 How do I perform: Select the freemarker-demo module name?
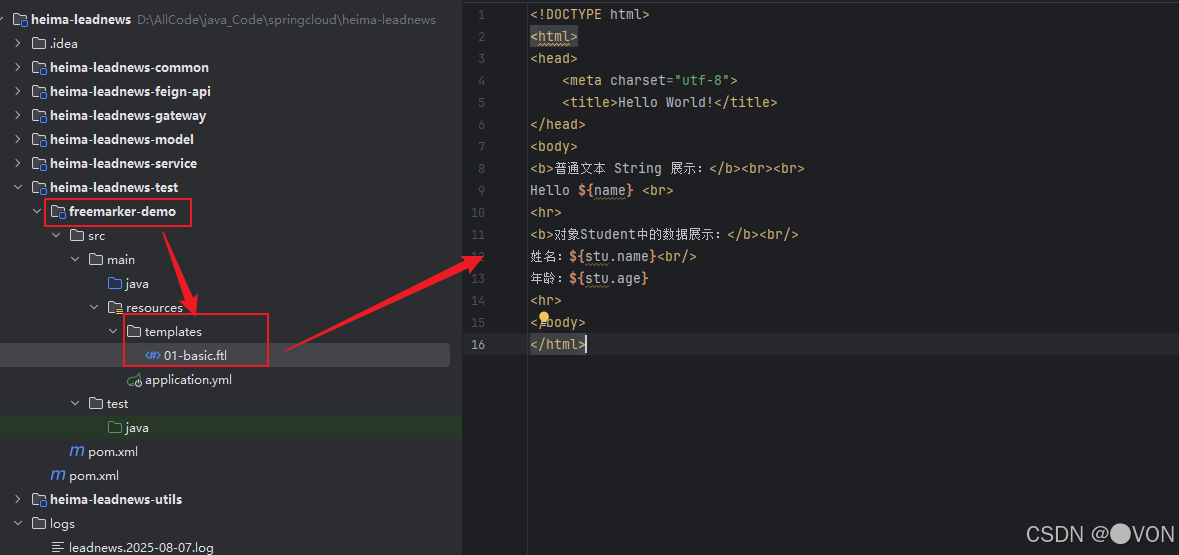pyautogui.click(x=123, y=211)
